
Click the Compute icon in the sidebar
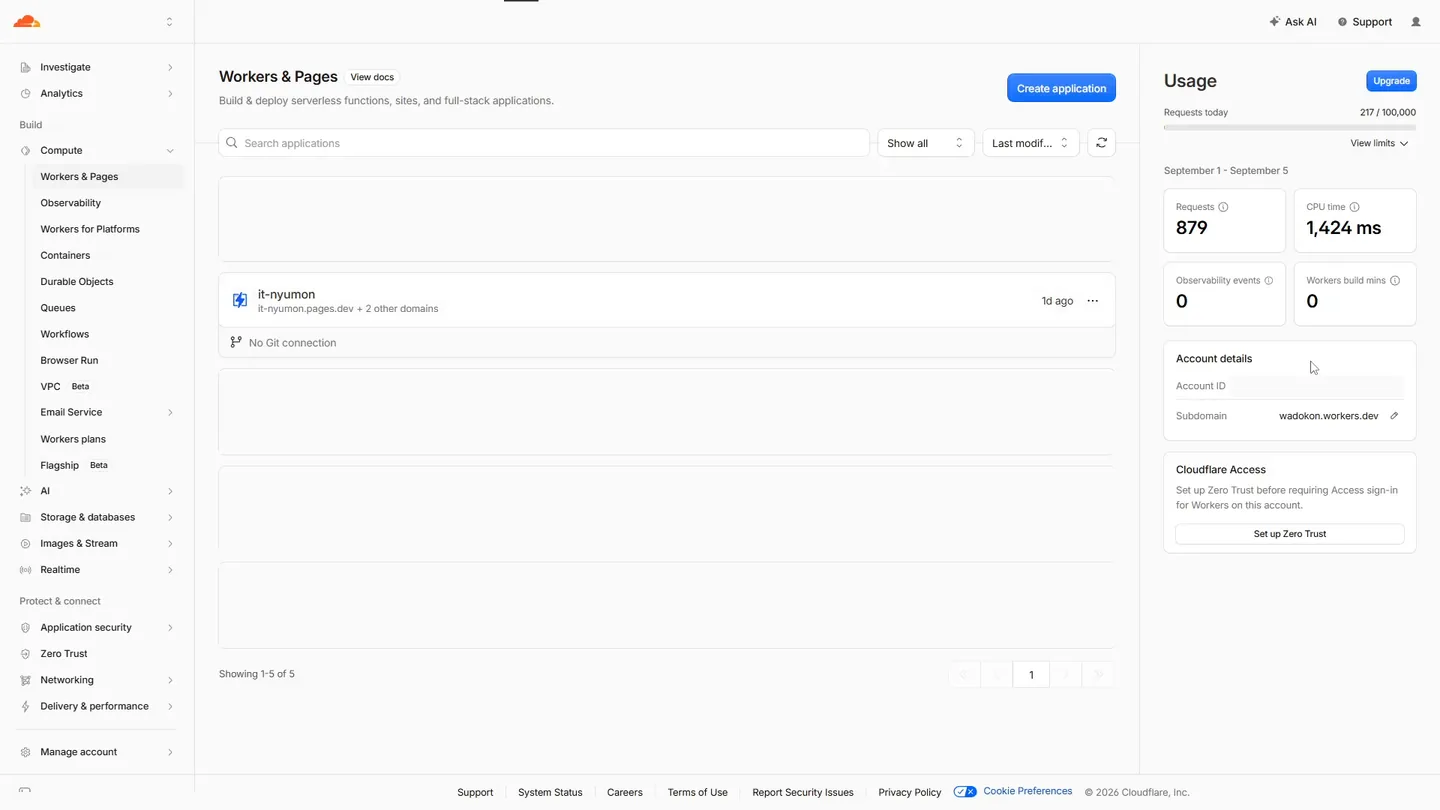[x=25, y=151]
